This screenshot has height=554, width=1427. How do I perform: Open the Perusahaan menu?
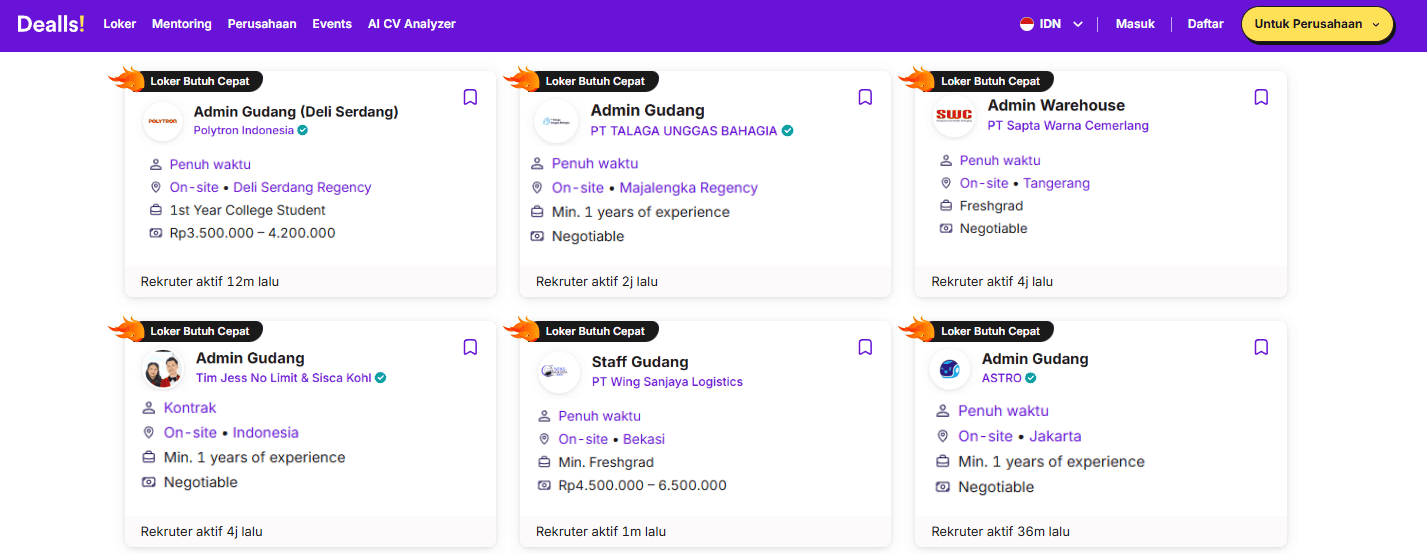pos(262,24)
